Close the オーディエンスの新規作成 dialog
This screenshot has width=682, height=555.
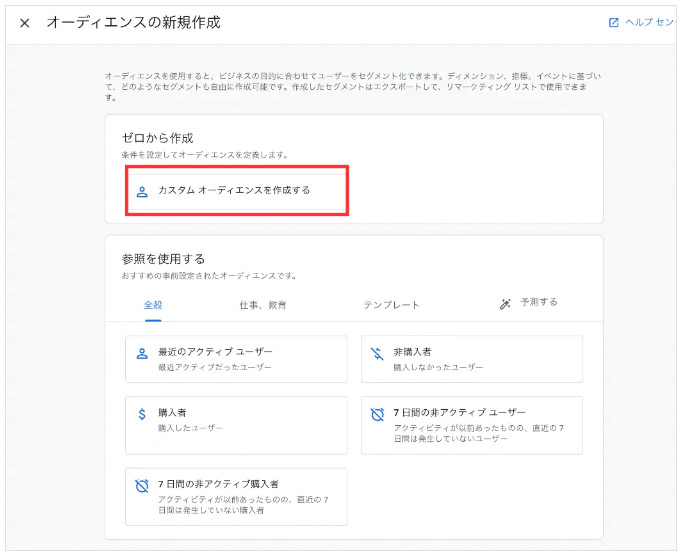[x=25, y=23]
